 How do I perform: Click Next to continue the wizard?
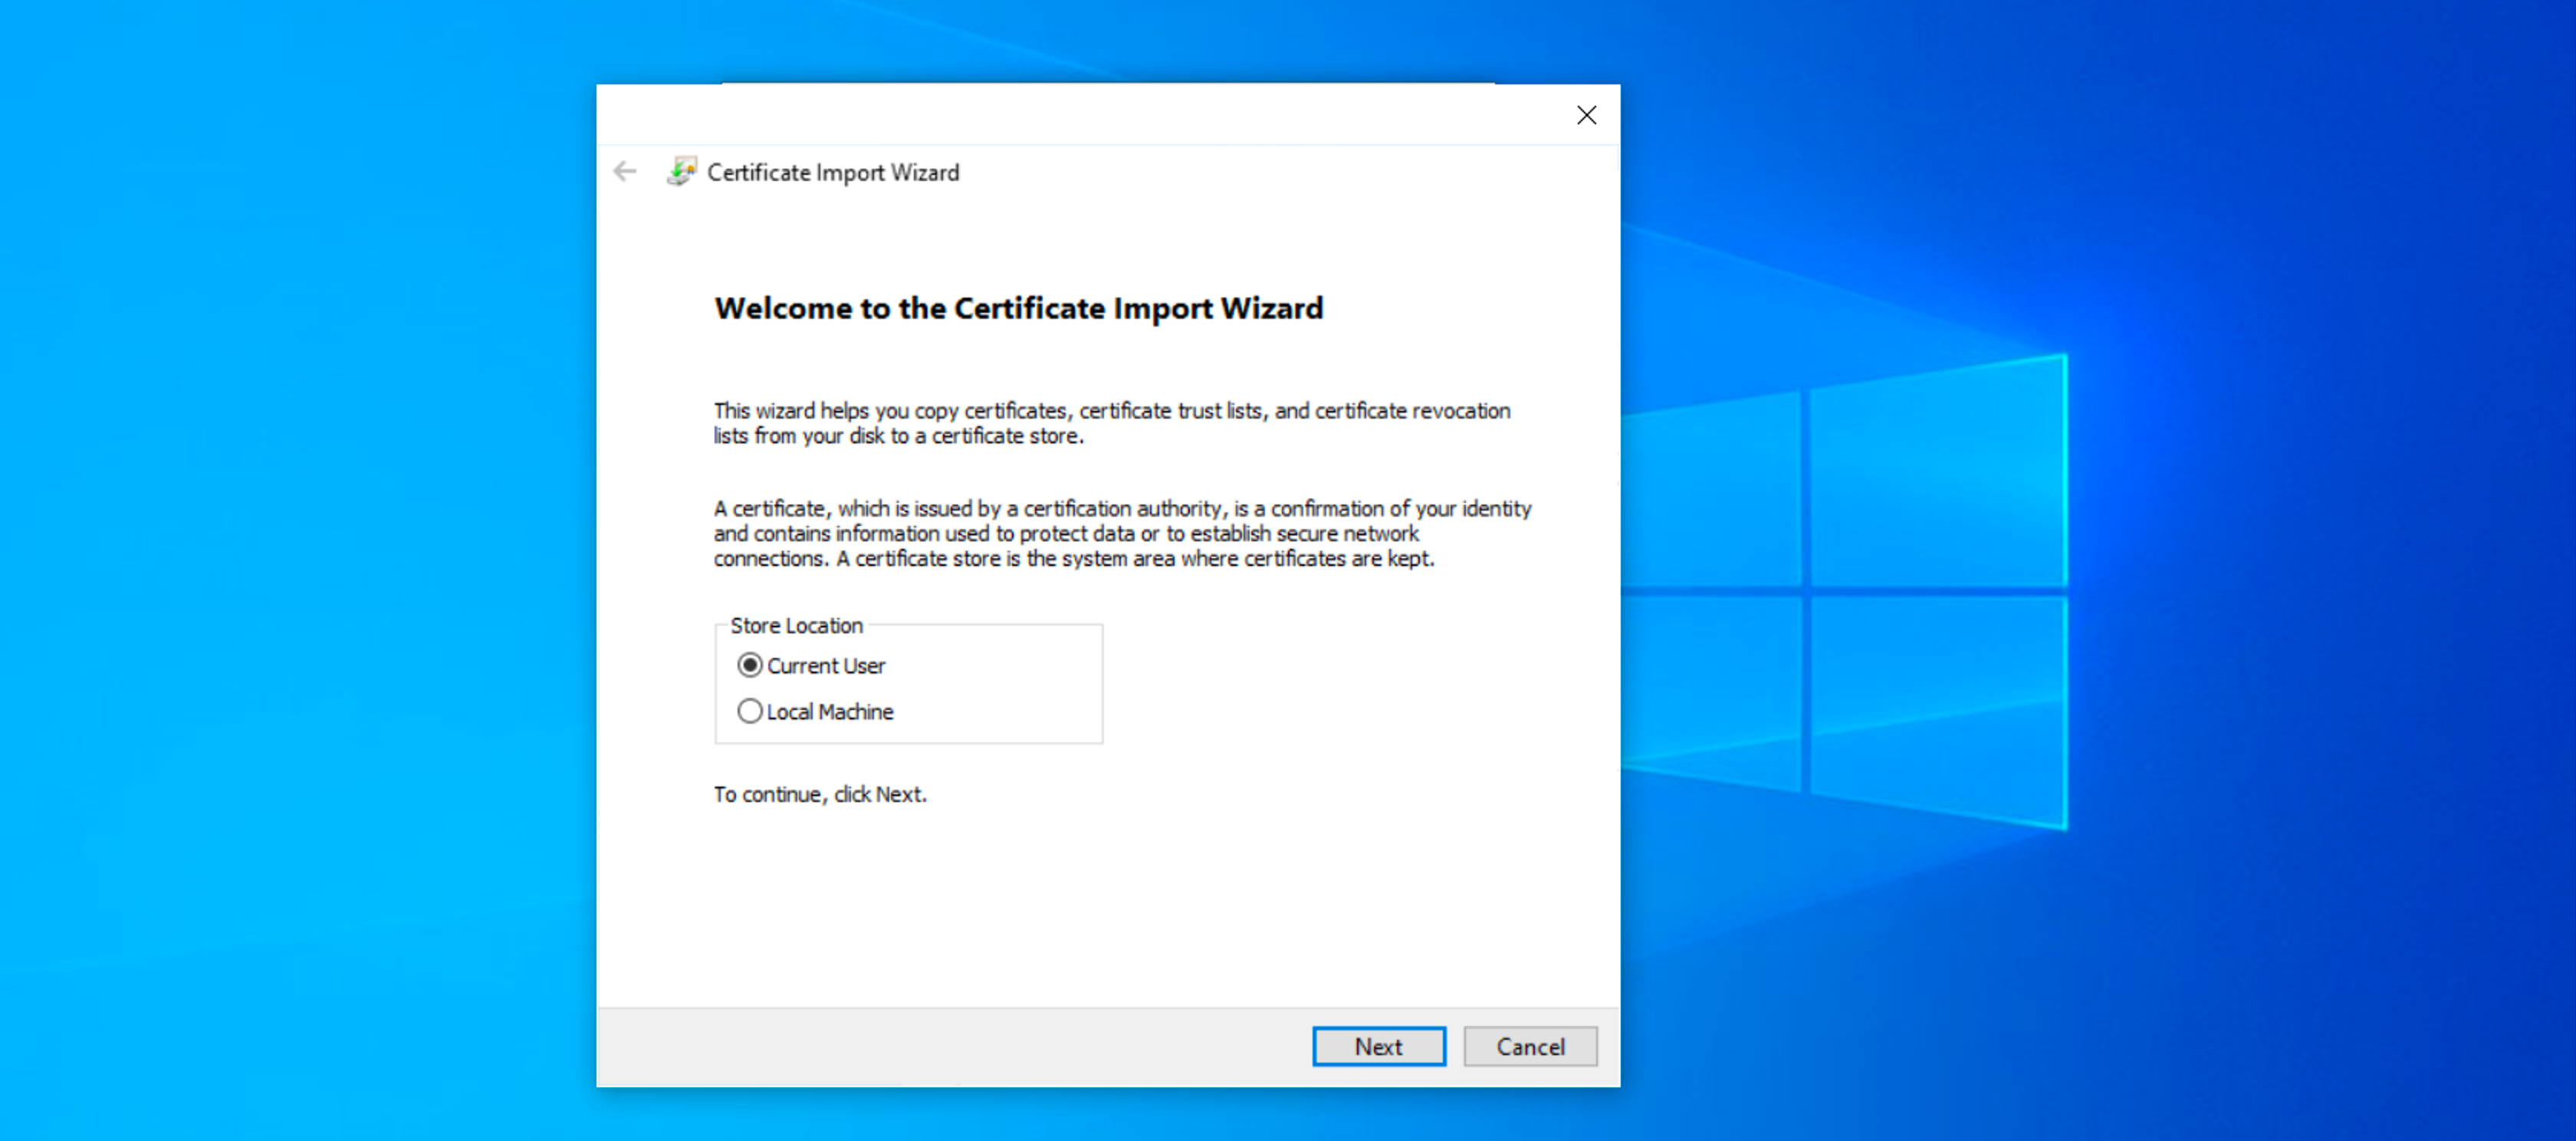click(1378, 1046)
